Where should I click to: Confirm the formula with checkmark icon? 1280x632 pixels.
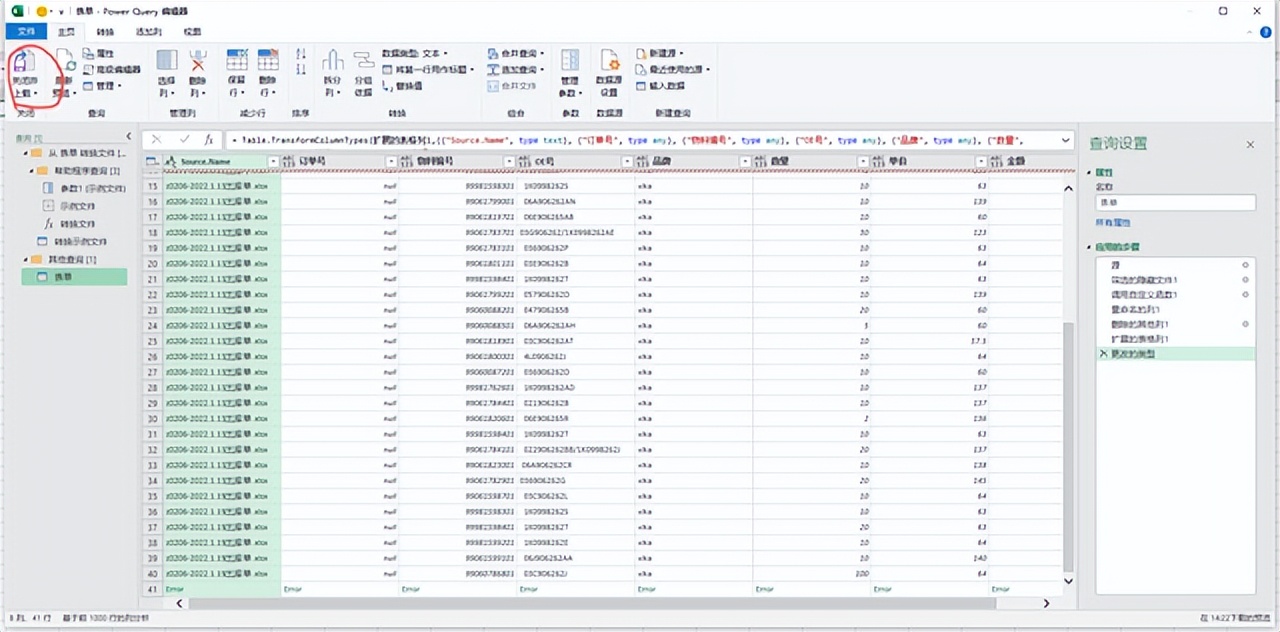[x=184, y=140]
